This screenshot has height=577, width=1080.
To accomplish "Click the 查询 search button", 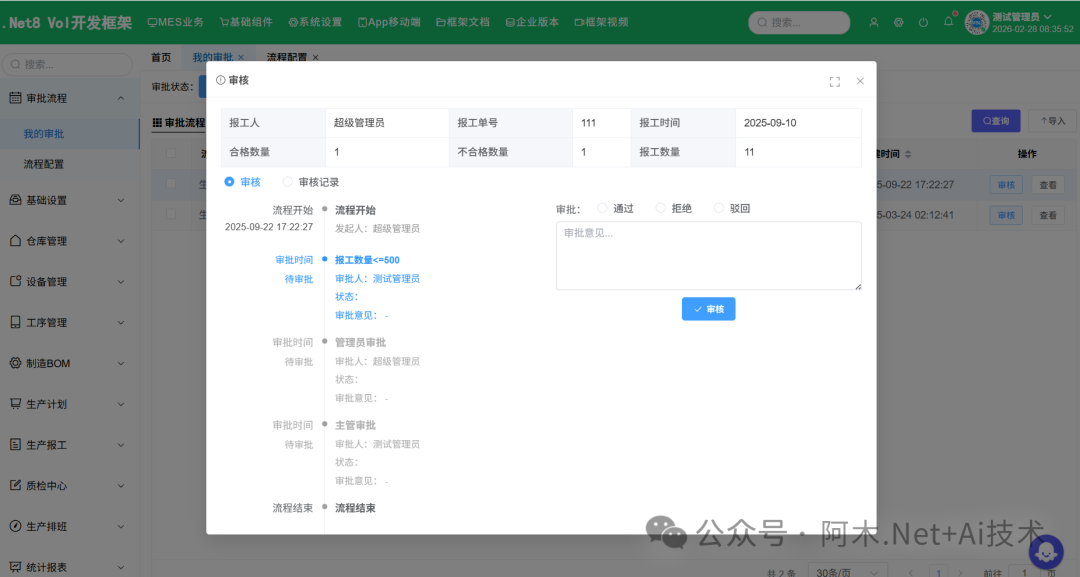I will click(x=995, y=120).
